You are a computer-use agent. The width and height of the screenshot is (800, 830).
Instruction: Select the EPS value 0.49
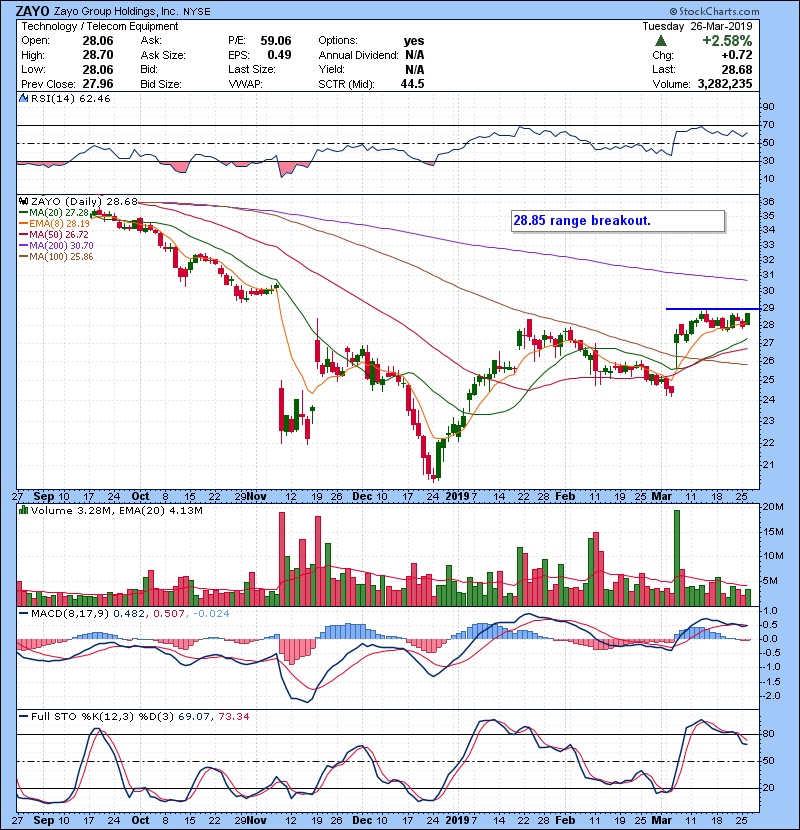coord(279,55)
